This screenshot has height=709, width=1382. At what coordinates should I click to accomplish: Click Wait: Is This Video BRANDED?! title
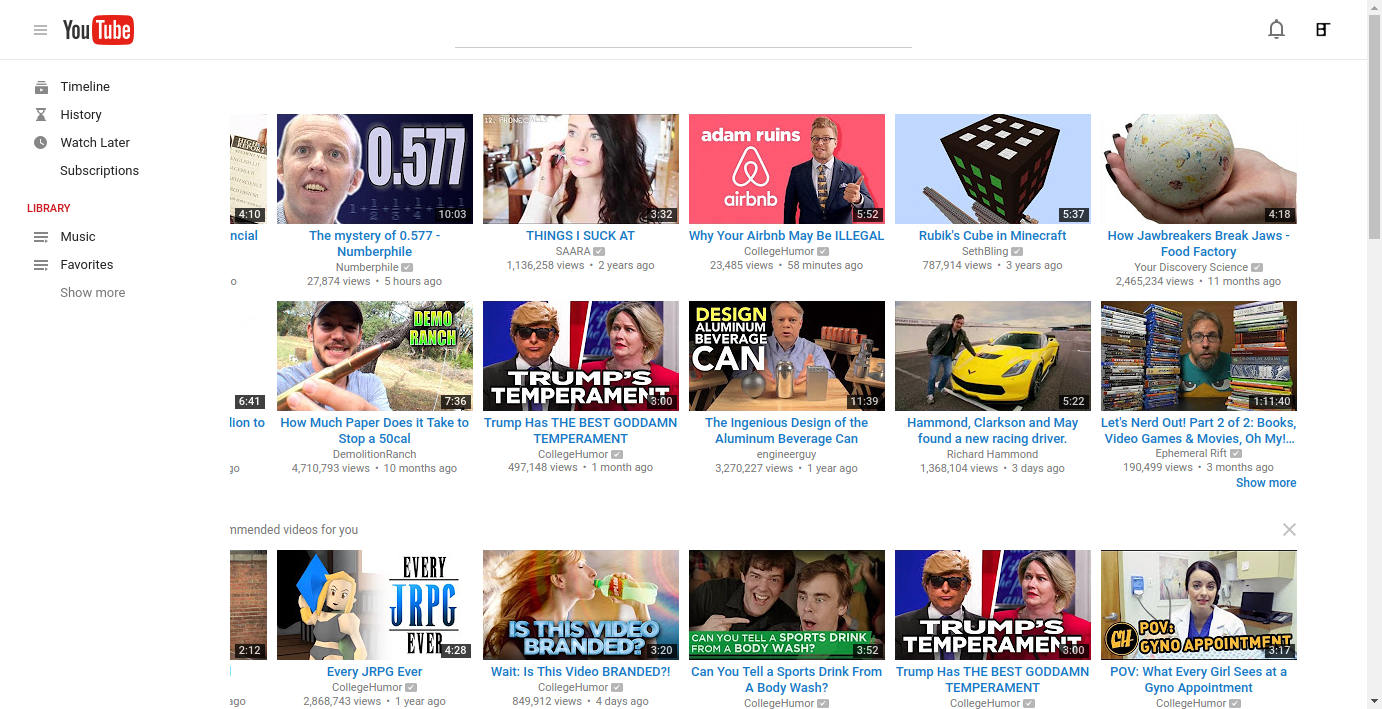581,672
